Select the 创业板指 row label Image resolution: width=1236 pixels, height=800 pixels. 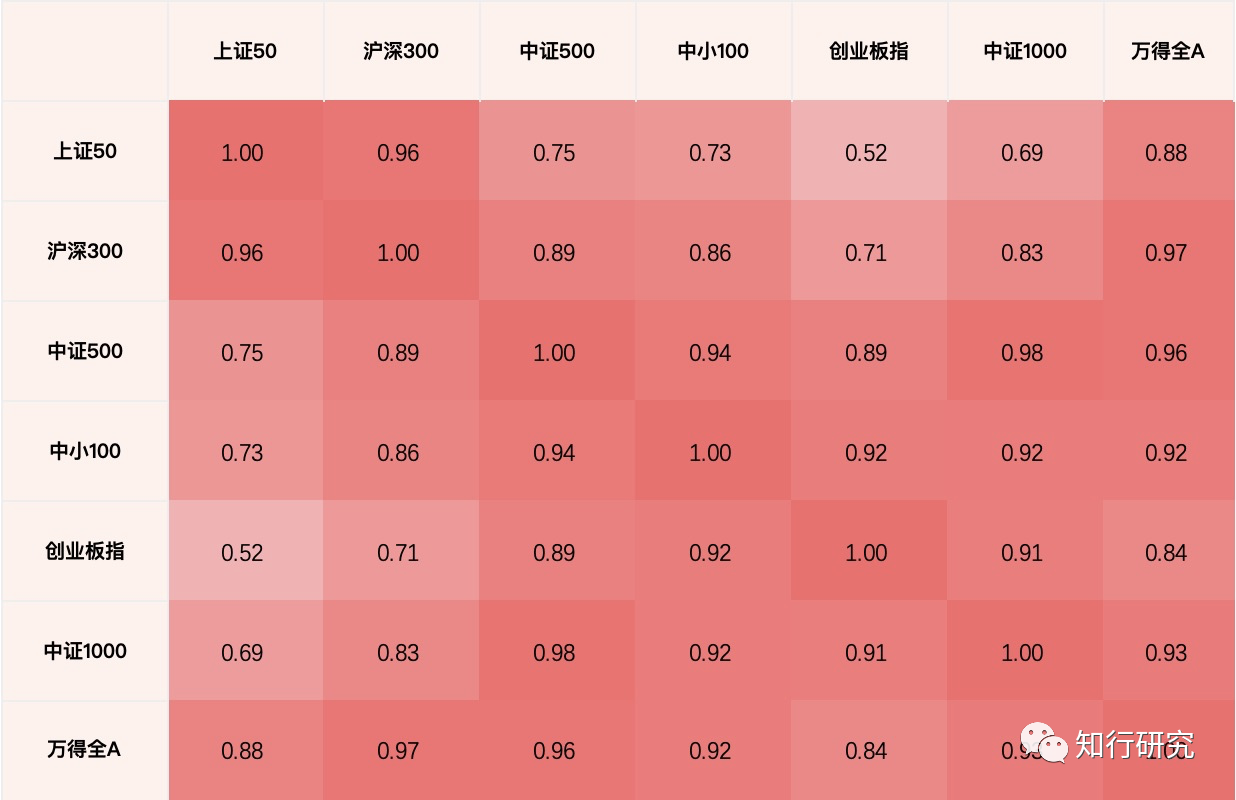pyautogui.click(x=85, y=551)
